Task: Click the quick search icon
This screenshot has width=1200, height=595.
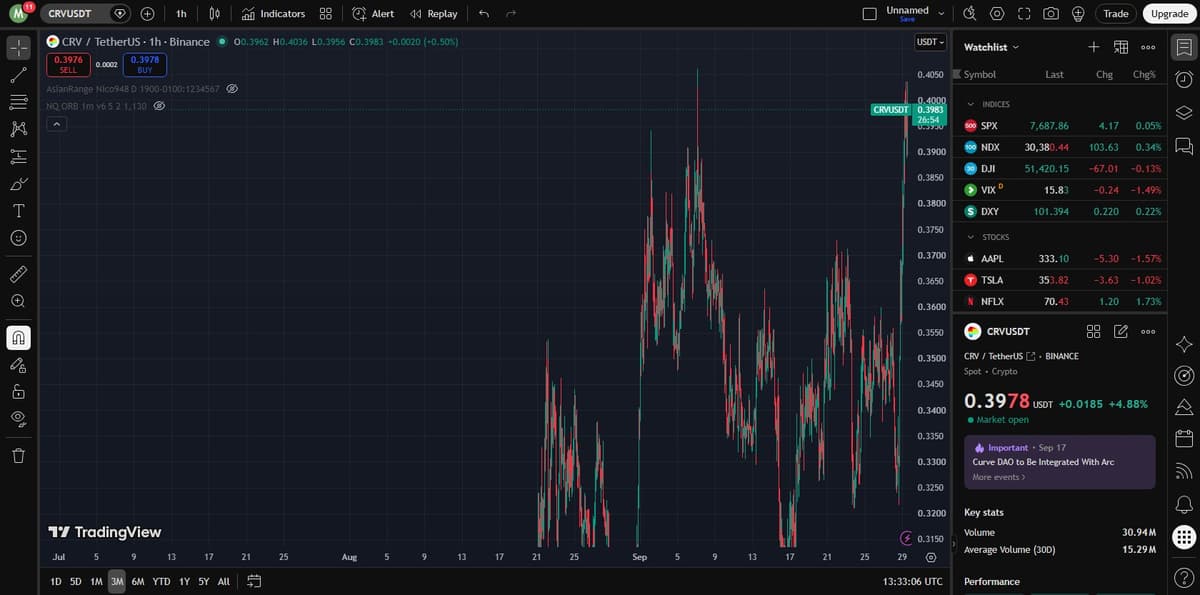Action: tap(970, 14)
